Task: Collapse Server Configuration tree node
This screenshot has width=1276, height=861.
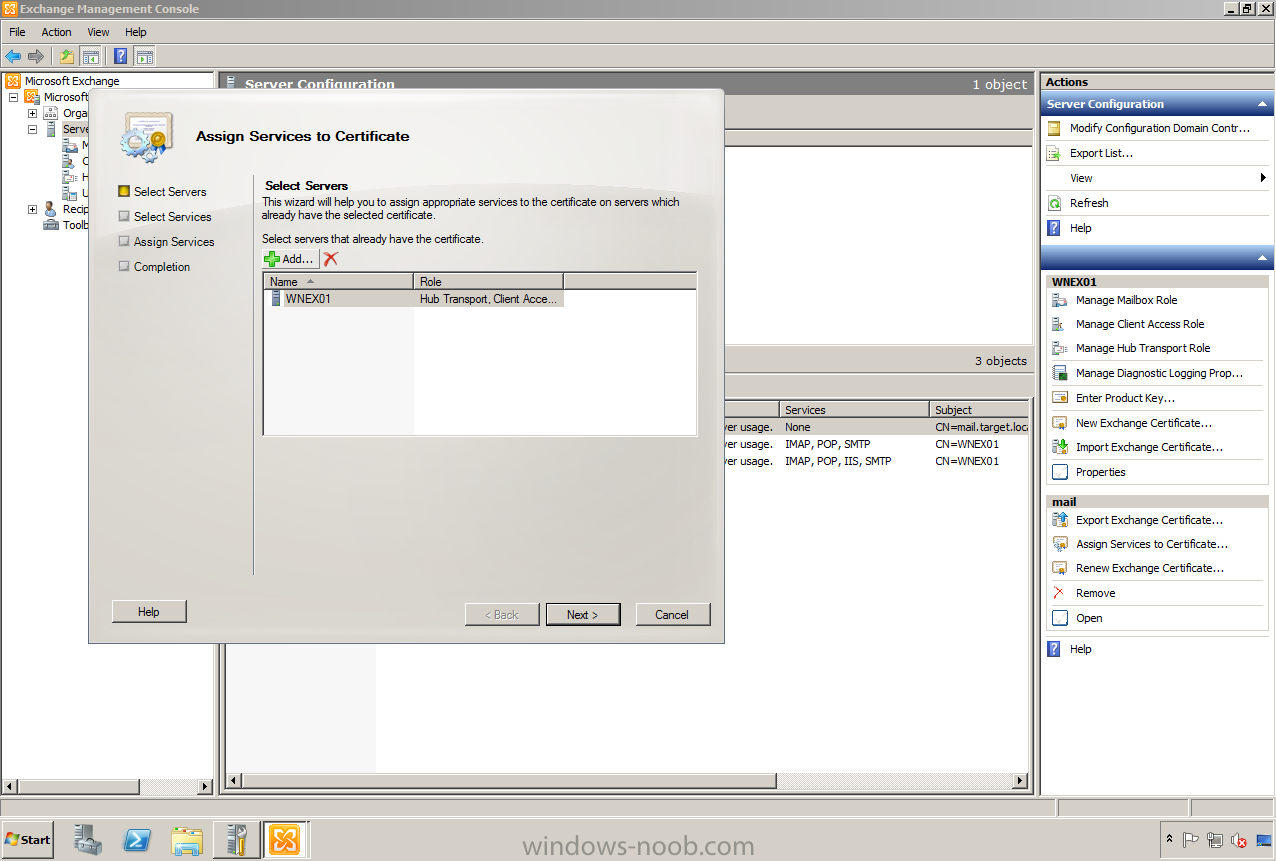Action: coord(33,129)
